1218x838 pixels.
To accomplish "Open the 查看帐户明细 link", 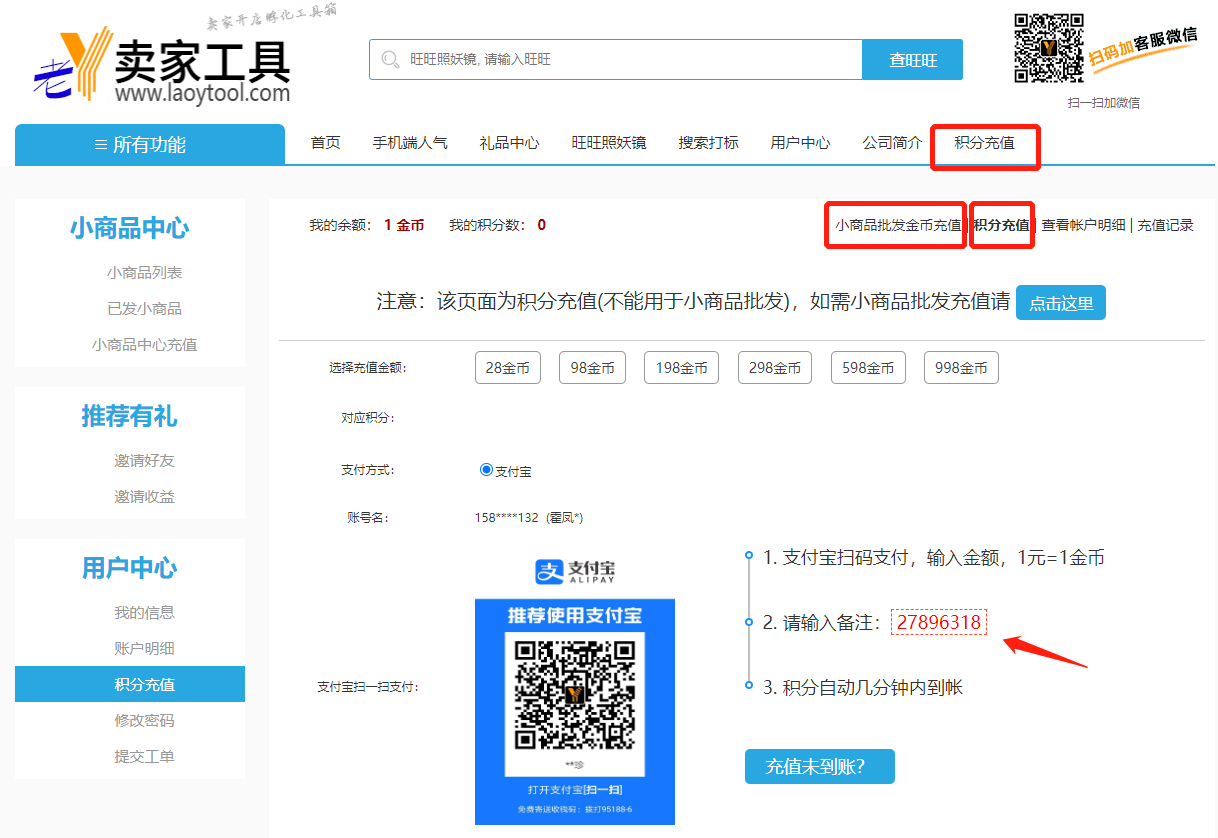I will click(x=1084, y=225).
